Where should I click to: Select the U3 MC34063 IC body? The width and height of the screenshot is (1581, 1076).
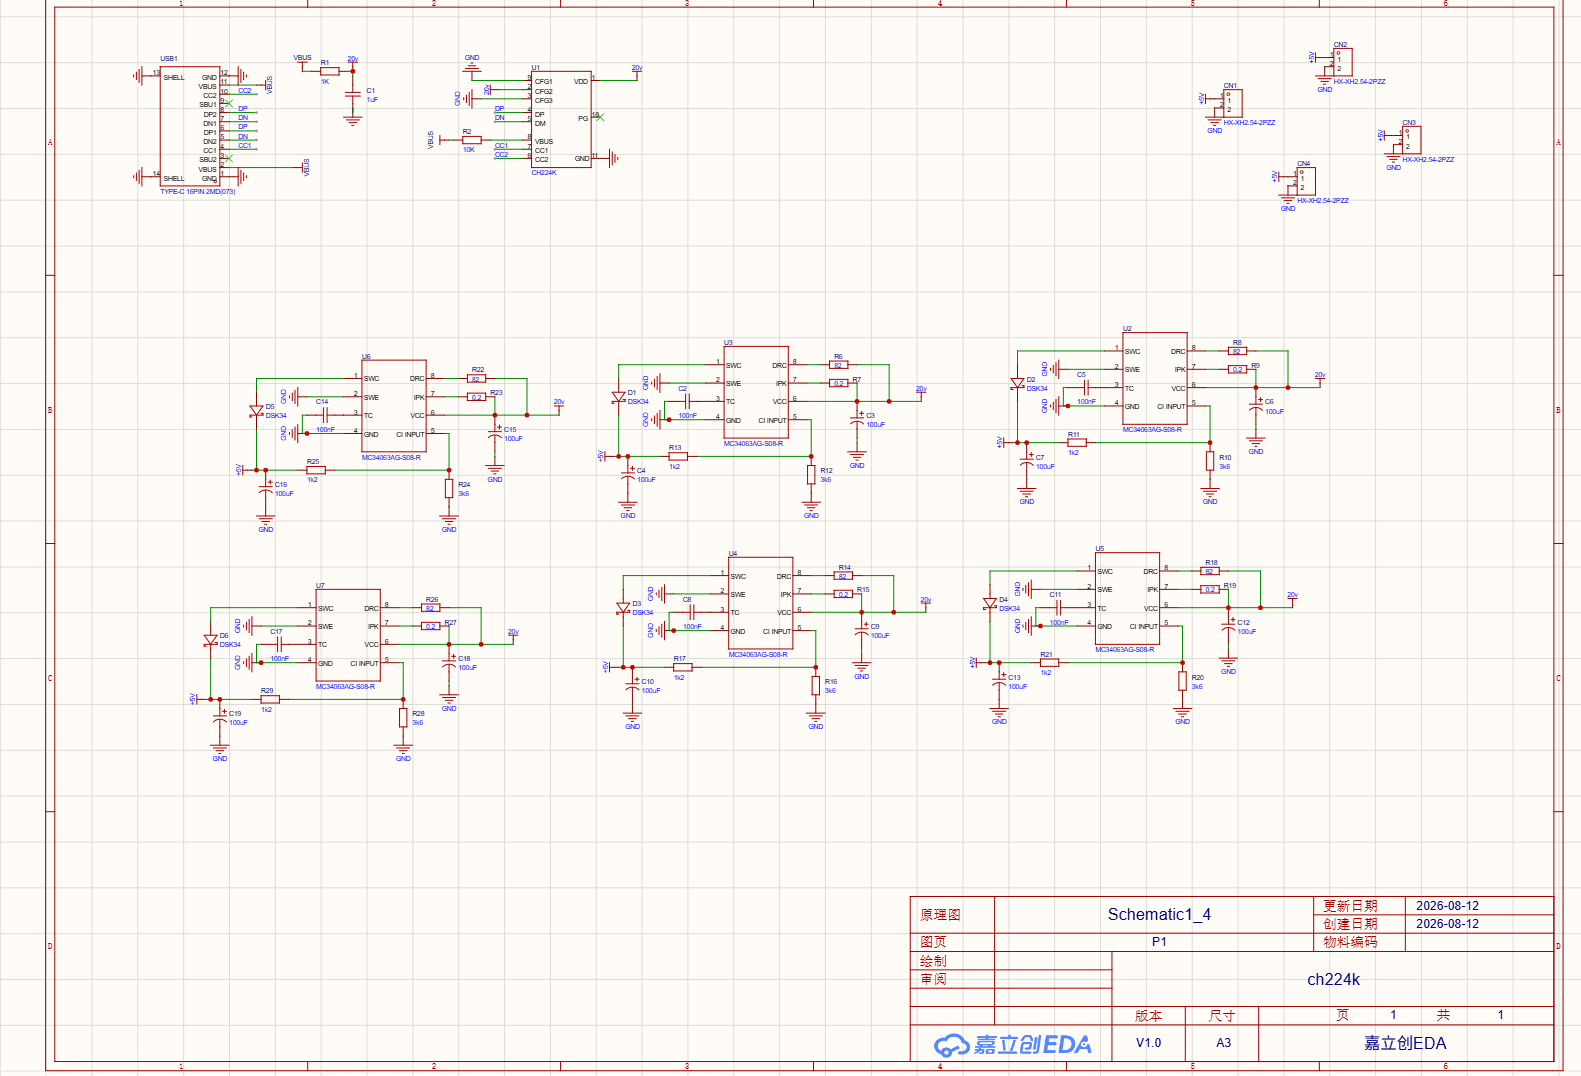pyautogui.click(x=756, y=393)
